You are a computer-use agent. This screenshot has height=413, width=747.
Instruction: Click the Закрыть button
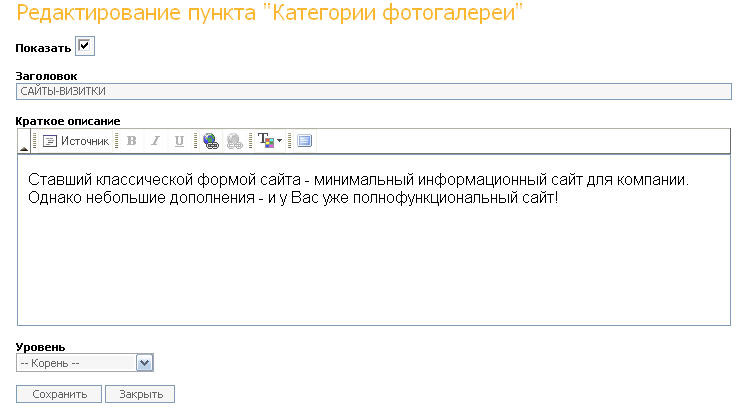140,394
